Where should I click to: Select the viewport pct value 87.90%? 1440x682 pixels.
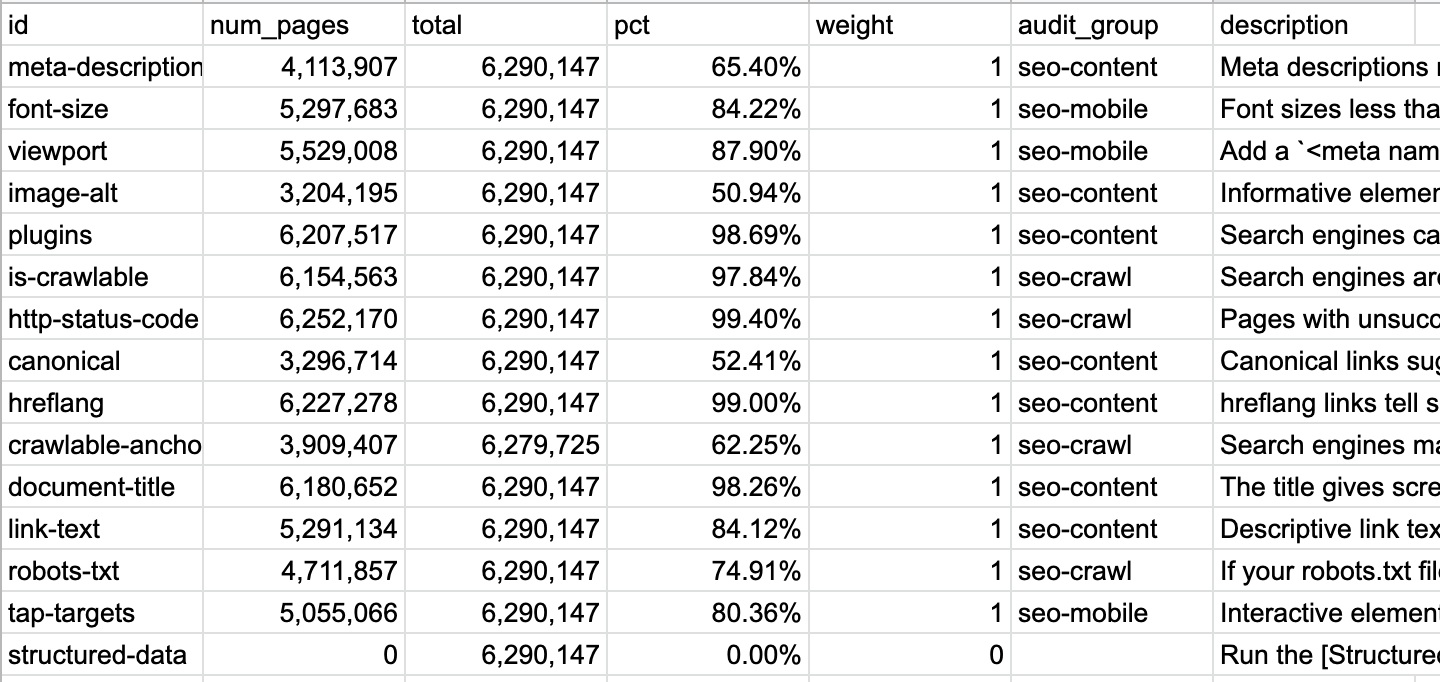pyautogui.click(x=708, y=151)
